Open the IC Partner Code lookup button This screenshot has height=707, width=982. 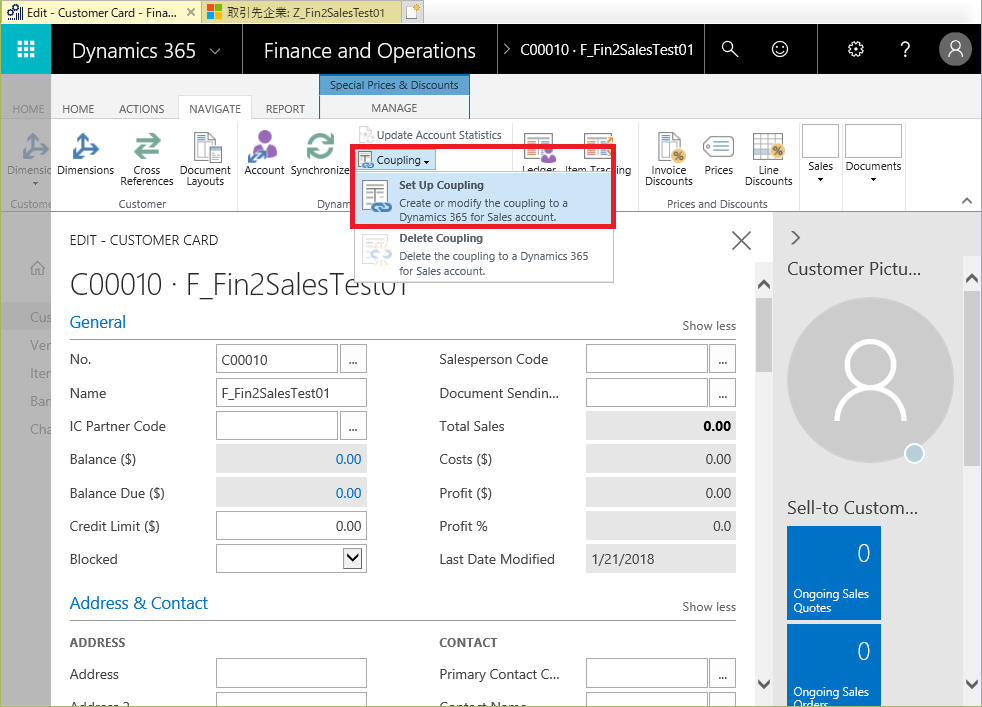[353, 426]
